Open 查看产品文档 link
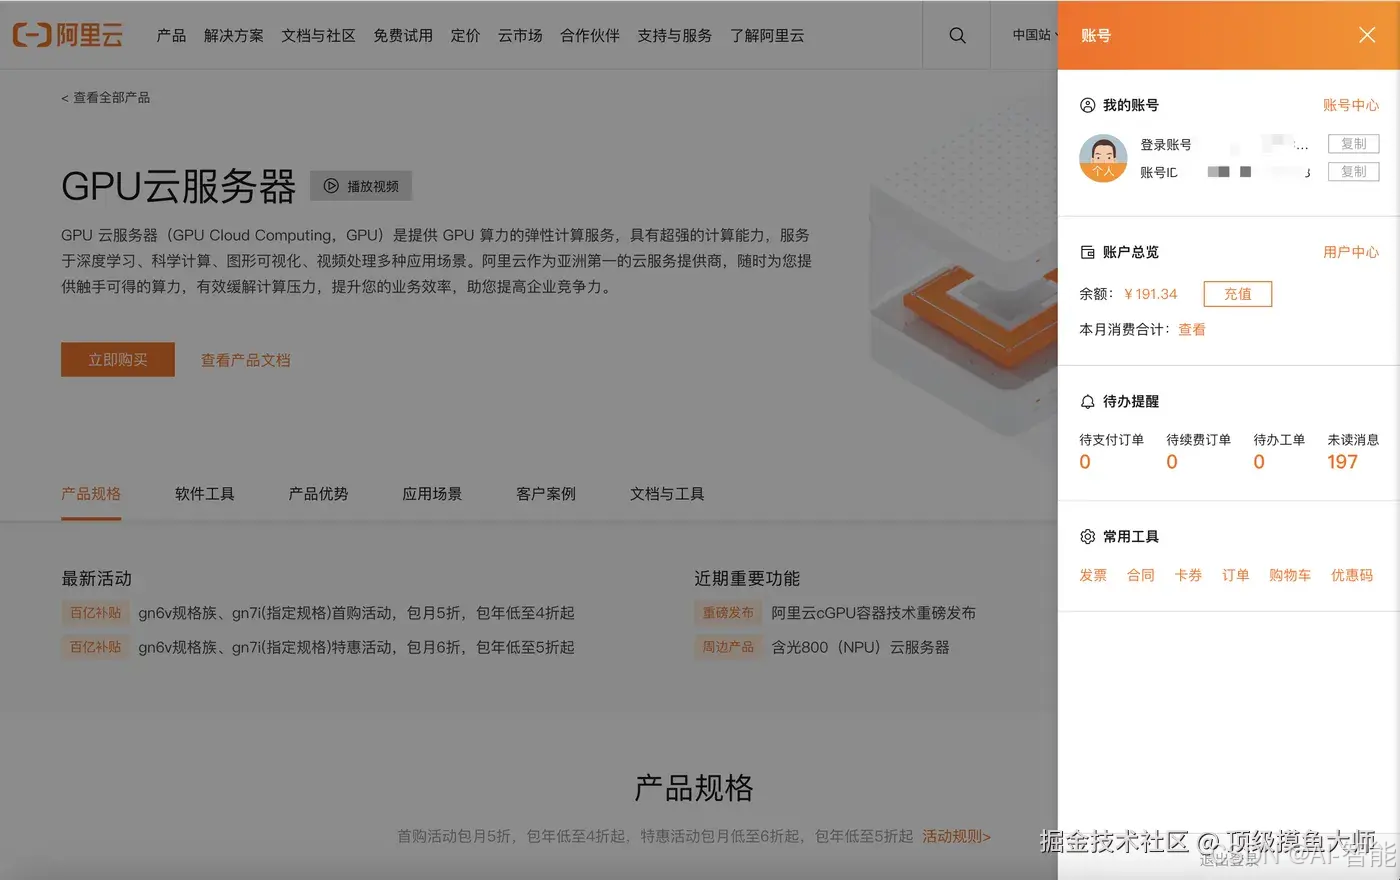This screenshot has height=880, width=1400. [x=245, y=359]
